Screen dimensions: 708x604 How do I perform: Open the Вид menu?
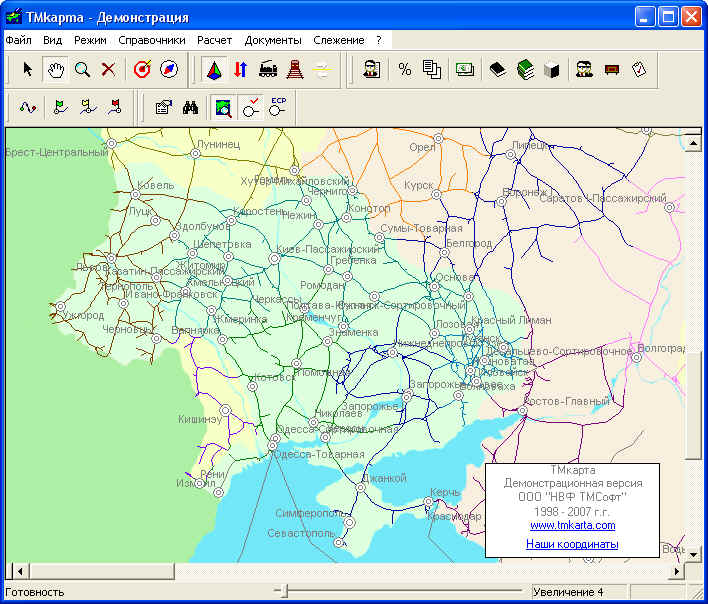tap(52, 40)
